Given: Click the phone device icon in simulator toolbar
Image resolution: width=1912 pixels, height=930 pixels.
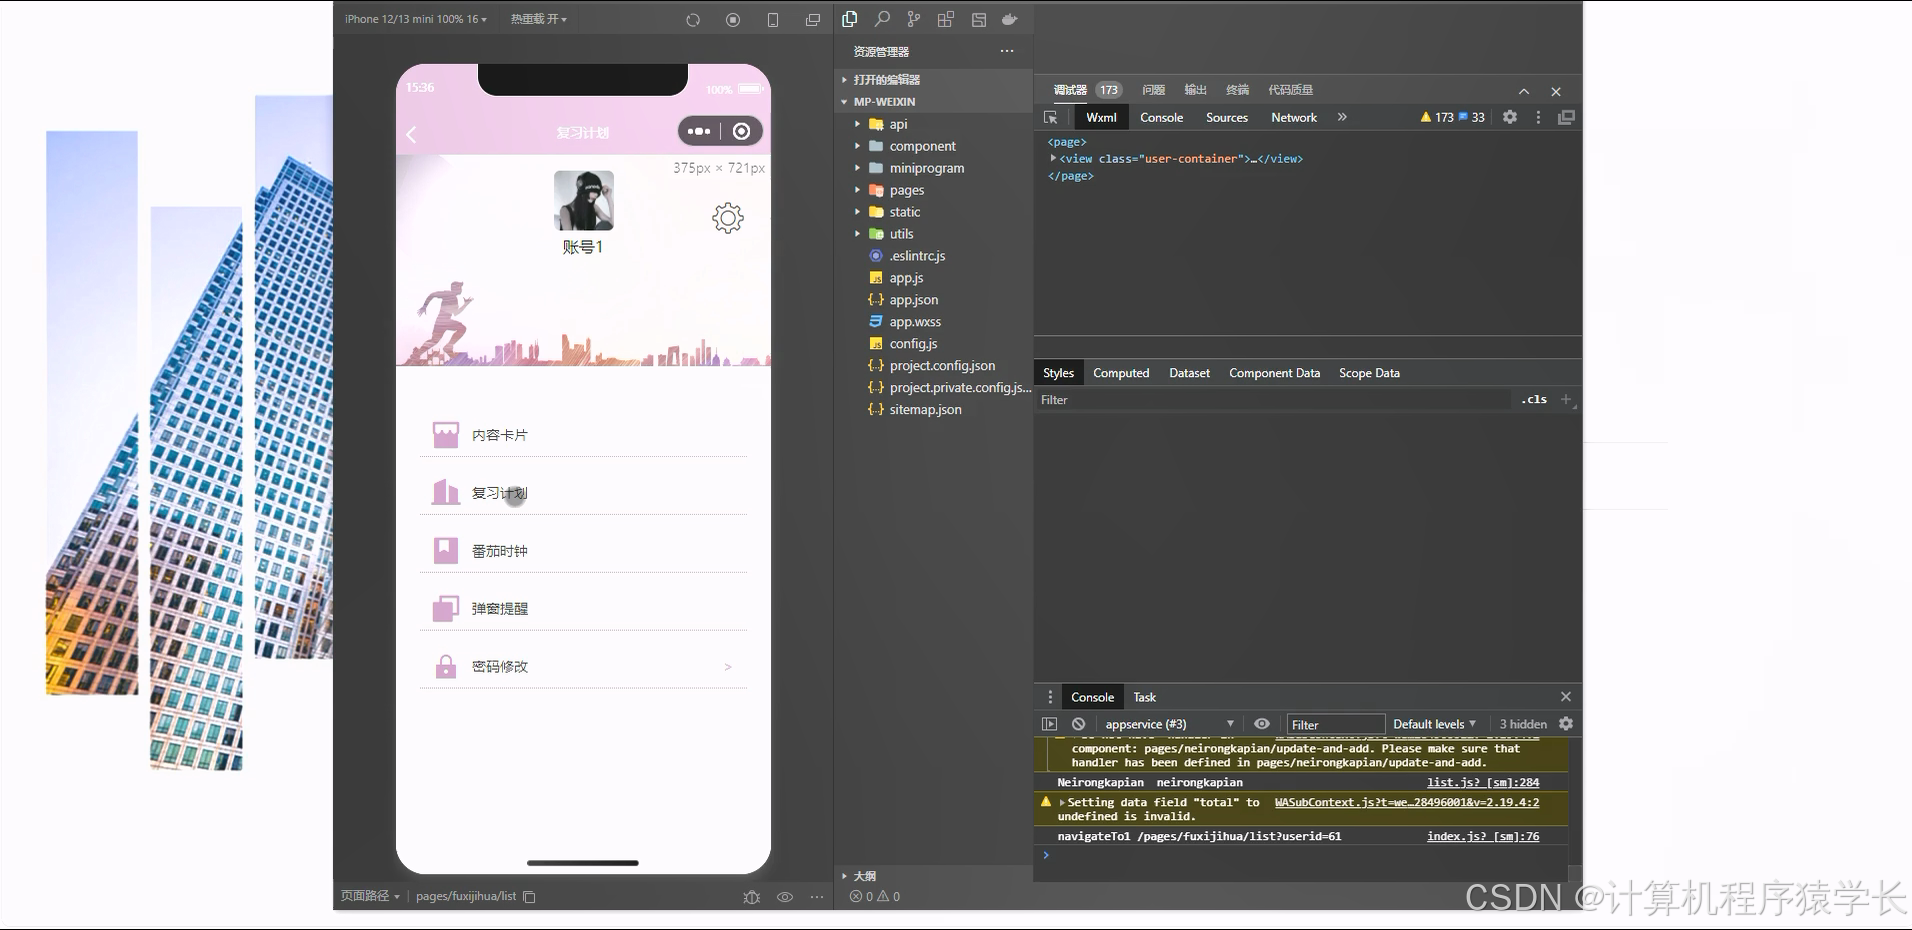Looking at the screenshot, I should (x=773, y=20).
